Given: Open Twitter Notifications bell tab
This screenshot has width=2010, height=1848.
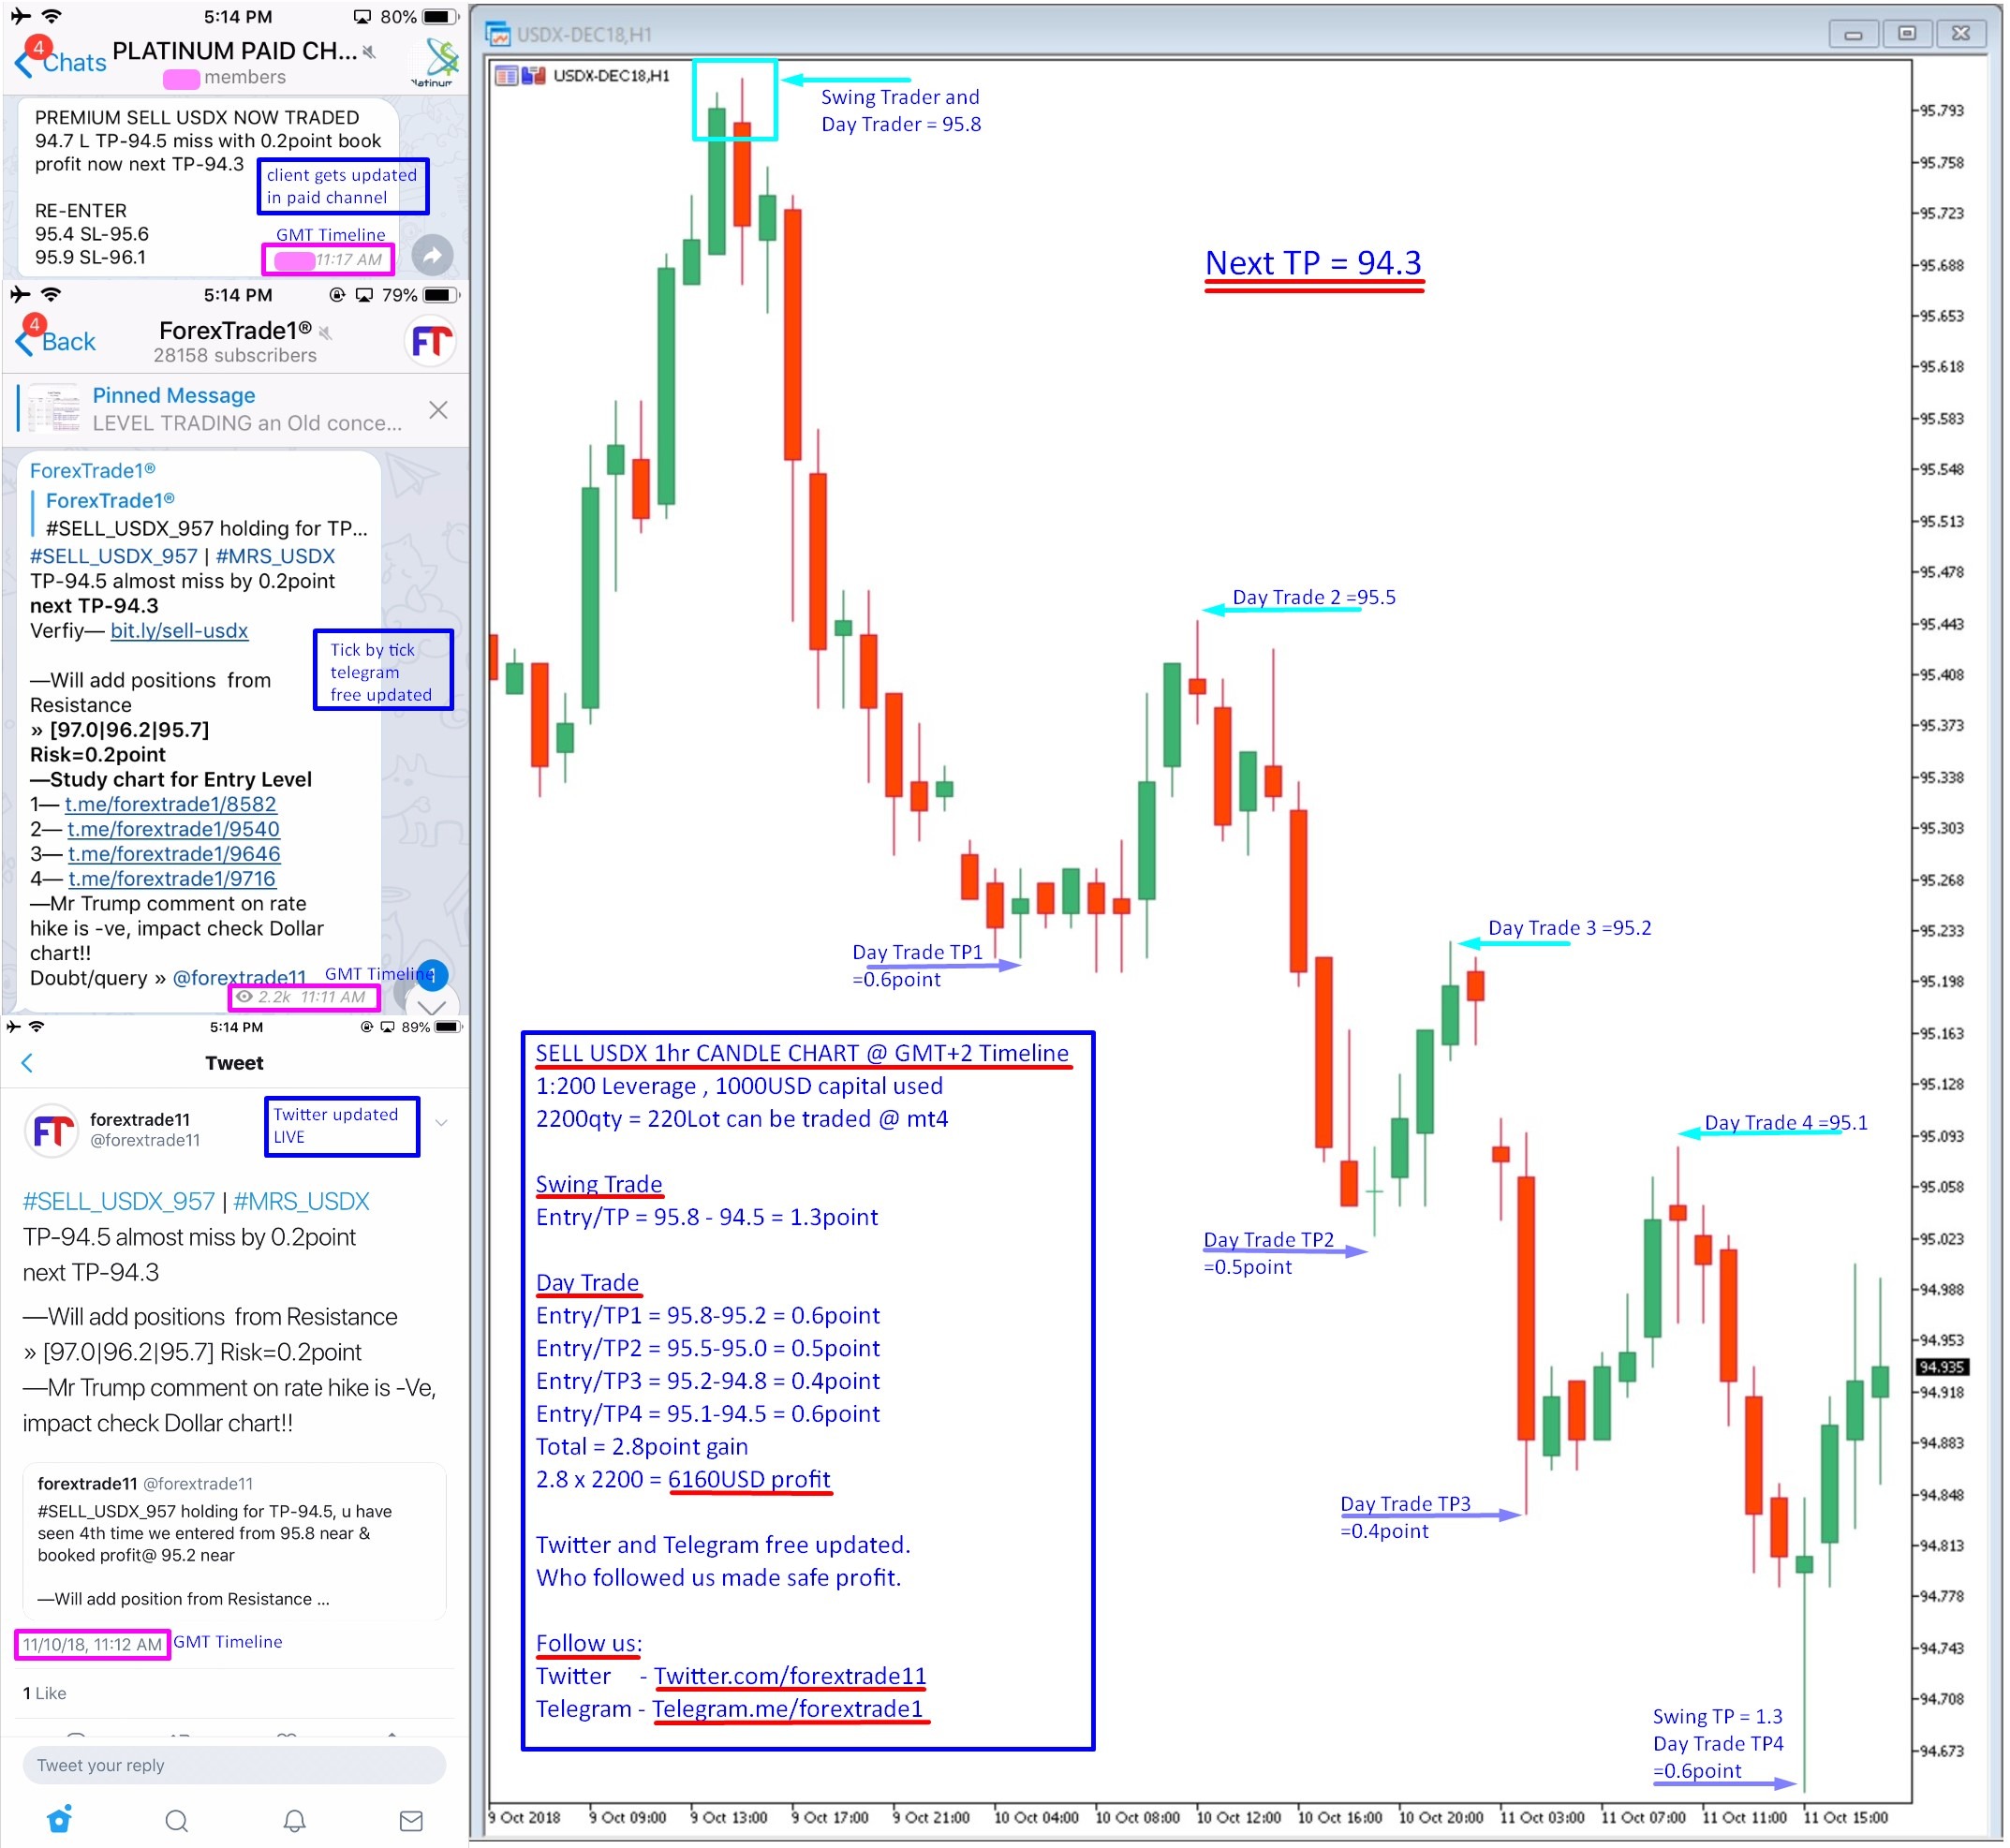Looking at the screenshot, I should pos(294,1820).
